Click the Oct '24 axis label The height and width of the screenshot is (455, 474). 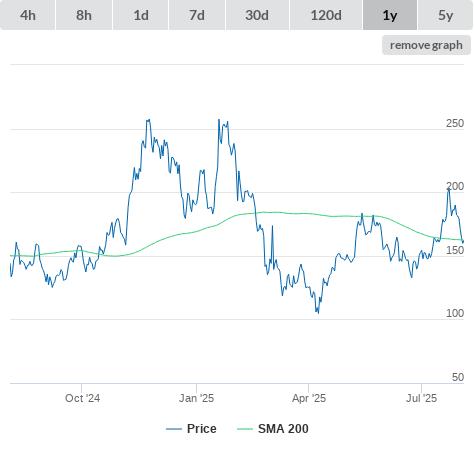[82, 398]
